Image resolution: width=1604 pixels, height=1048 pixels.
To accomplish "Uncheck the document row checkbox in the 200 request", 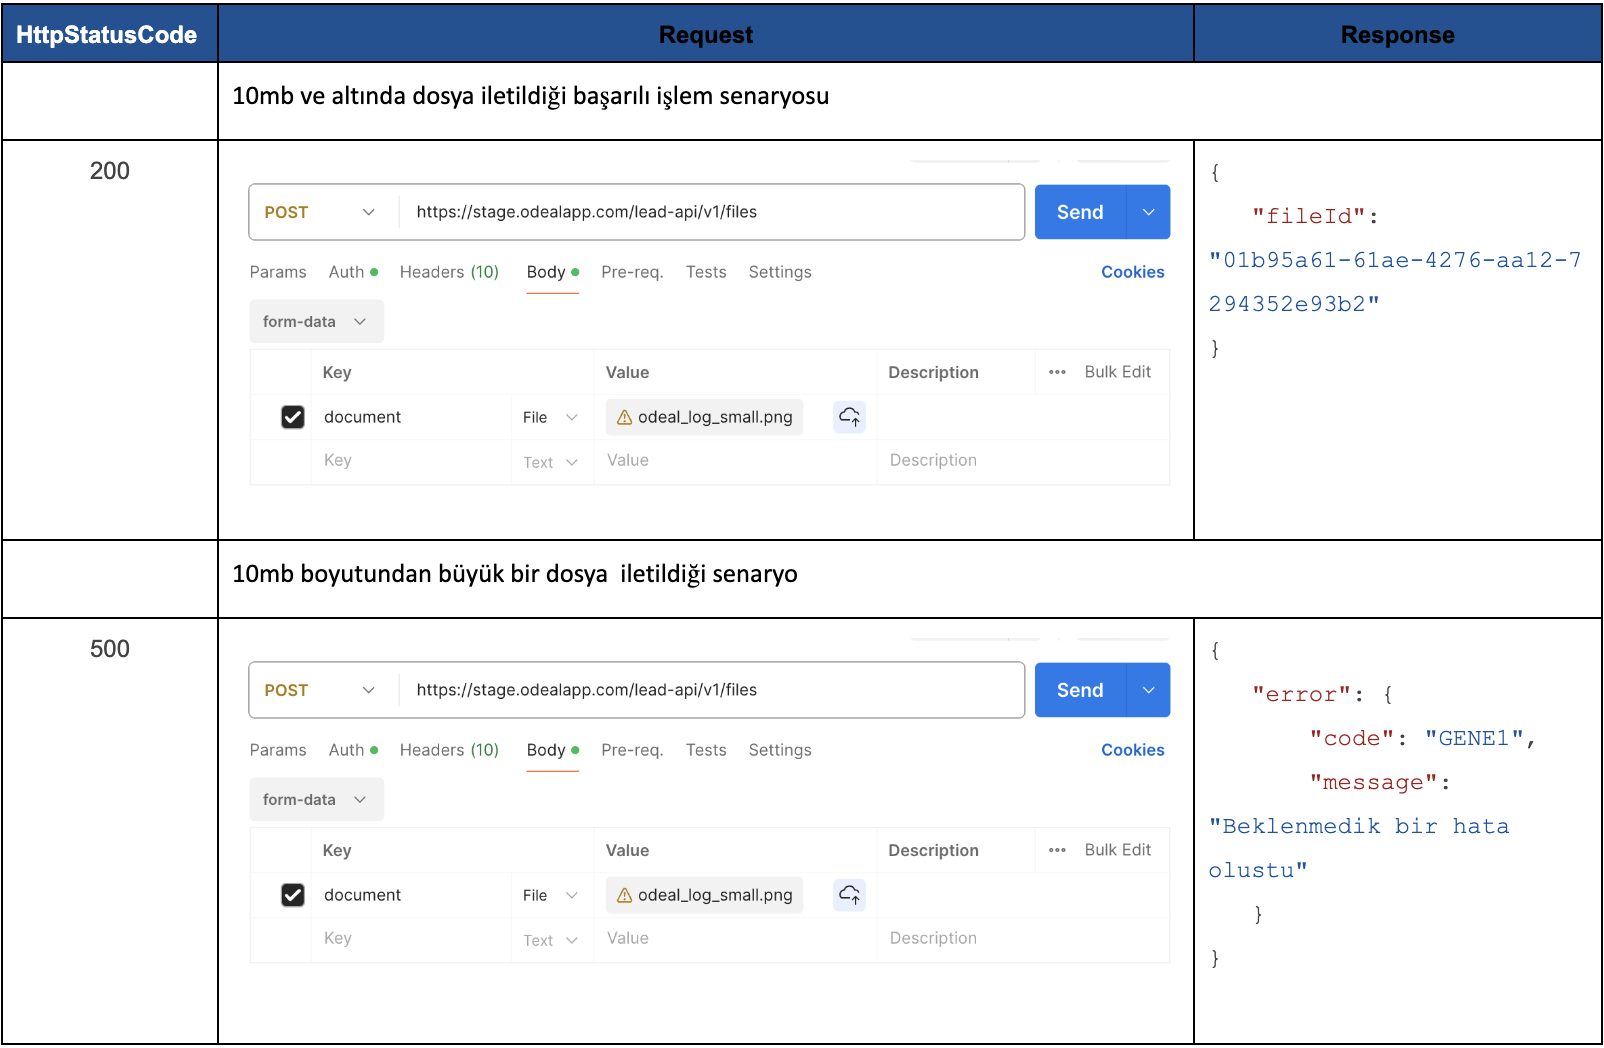I will pyautogui.click(x=293, y=417).
